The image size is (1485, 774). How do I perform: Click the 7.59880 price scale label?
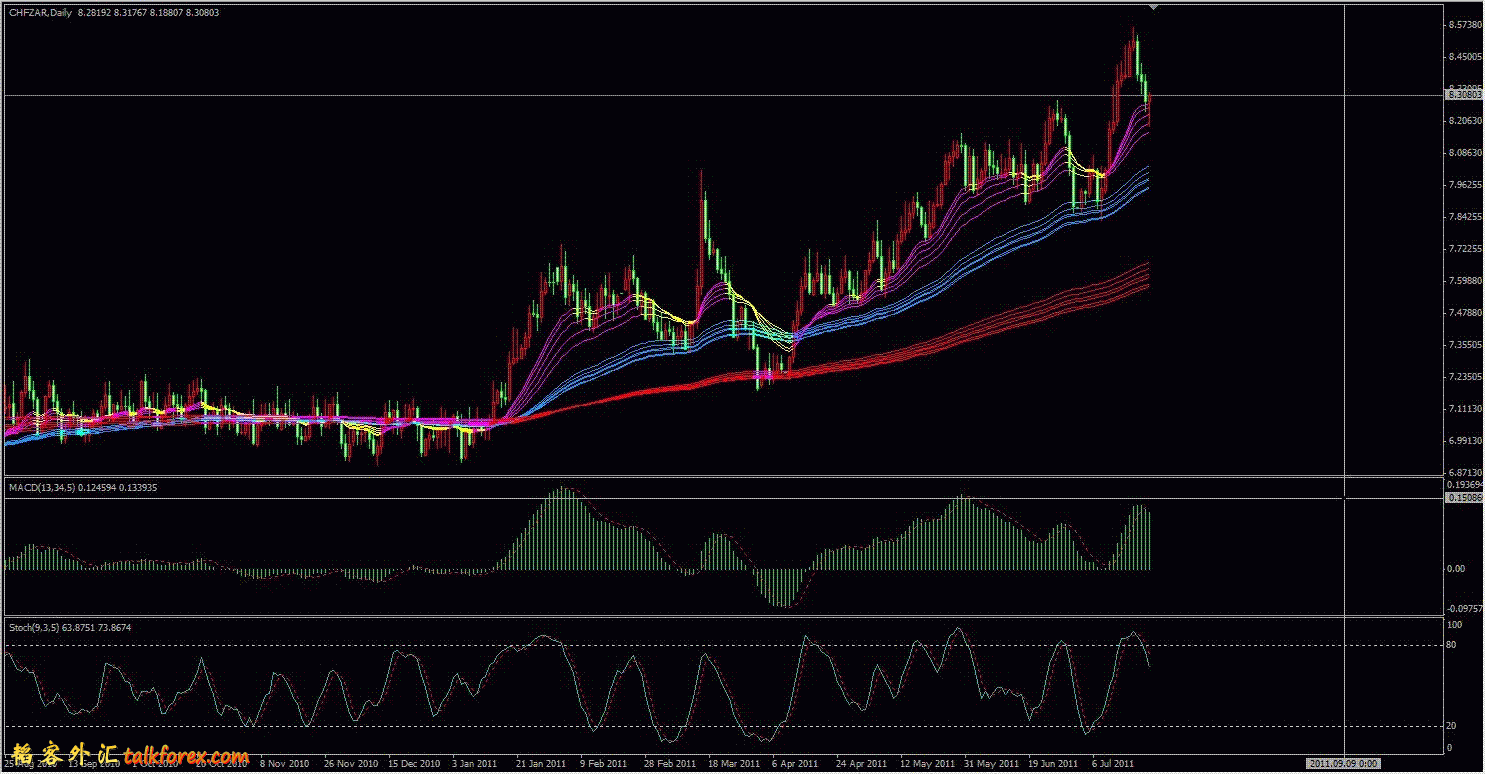[1464, 281]
